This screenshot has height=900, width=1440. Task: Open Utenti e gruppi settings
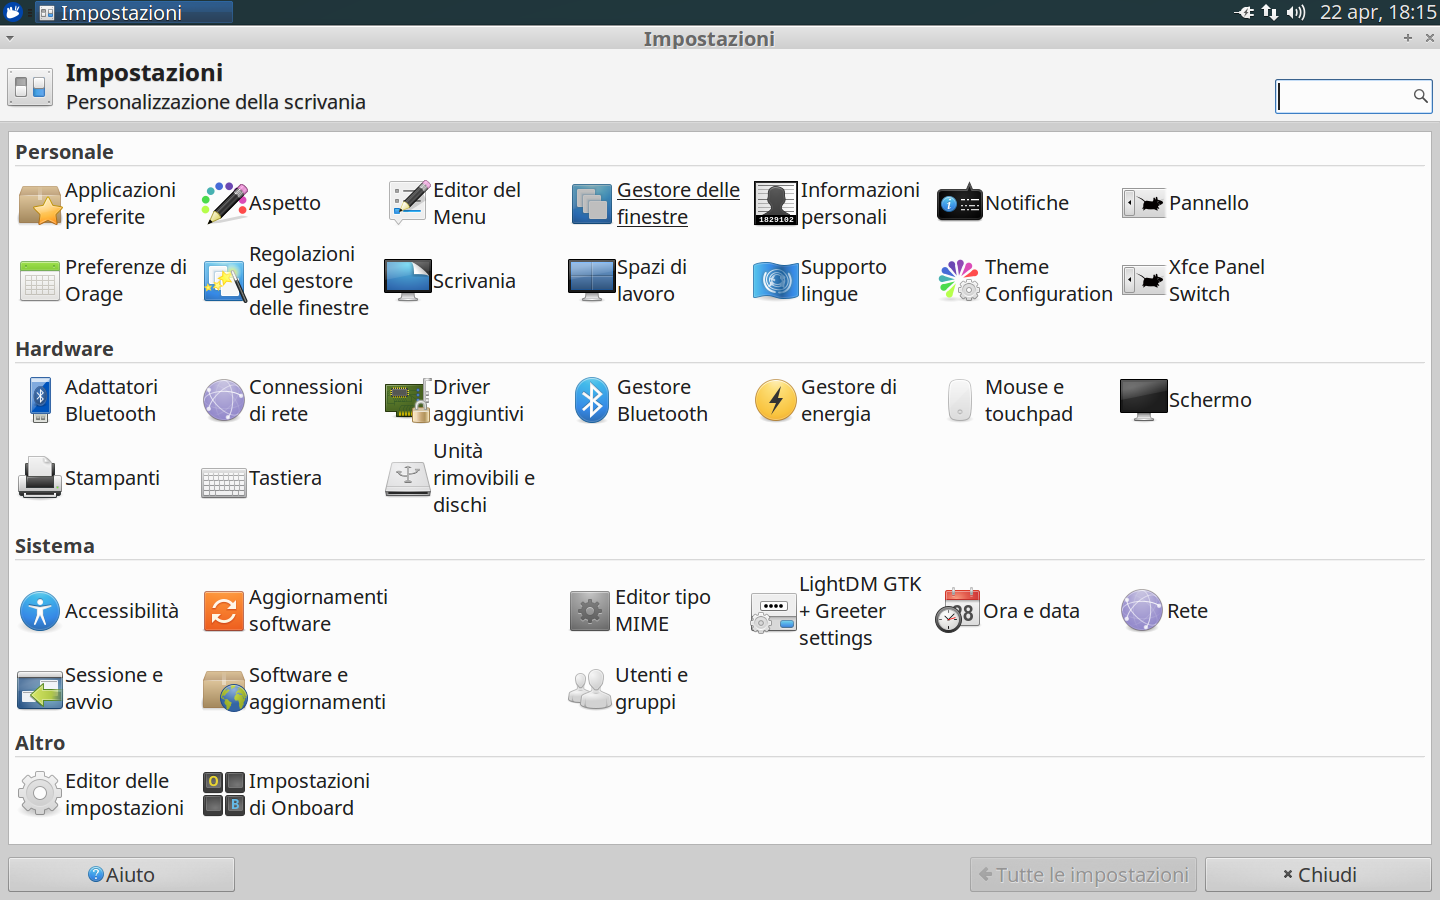point(590,689)
